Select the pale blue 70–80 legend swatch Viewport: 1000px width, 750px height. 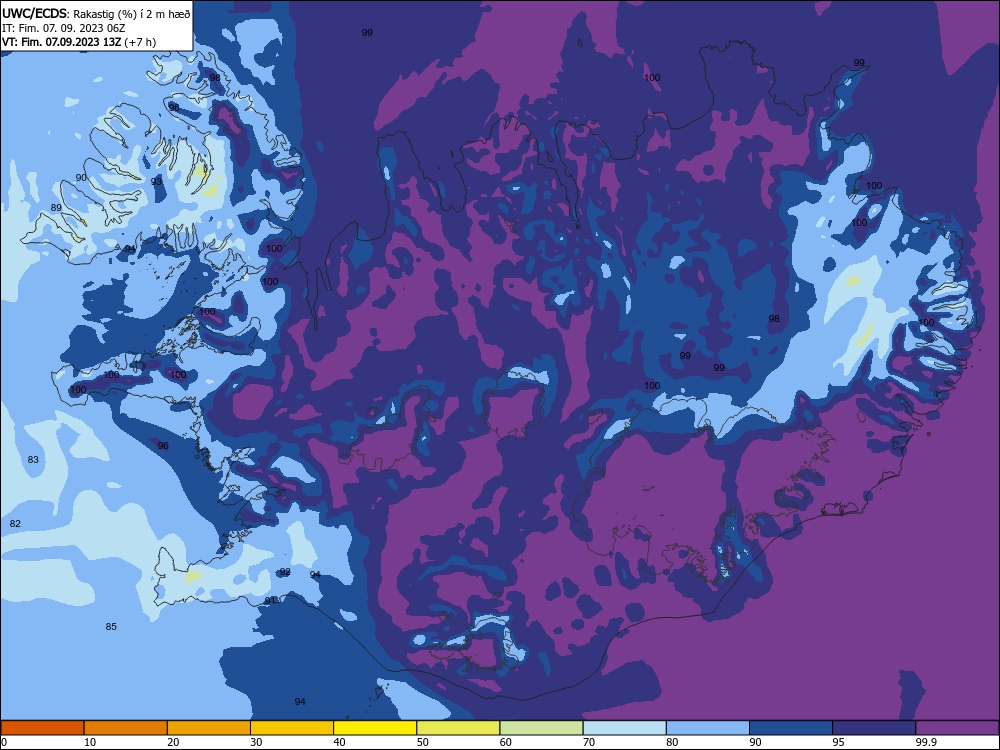coord(625,728)
